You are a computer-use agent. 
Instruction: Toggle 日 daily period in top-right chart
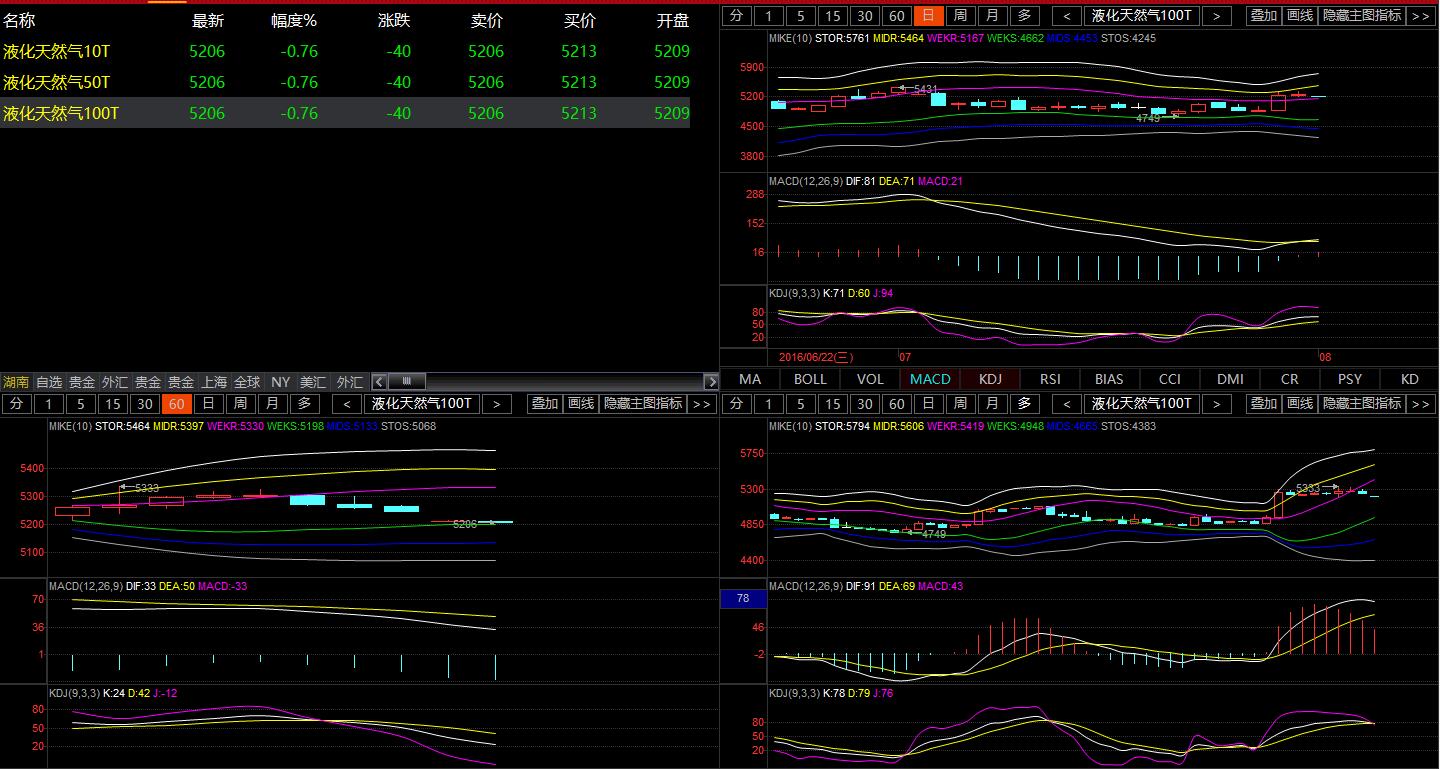tap(928, 15)
